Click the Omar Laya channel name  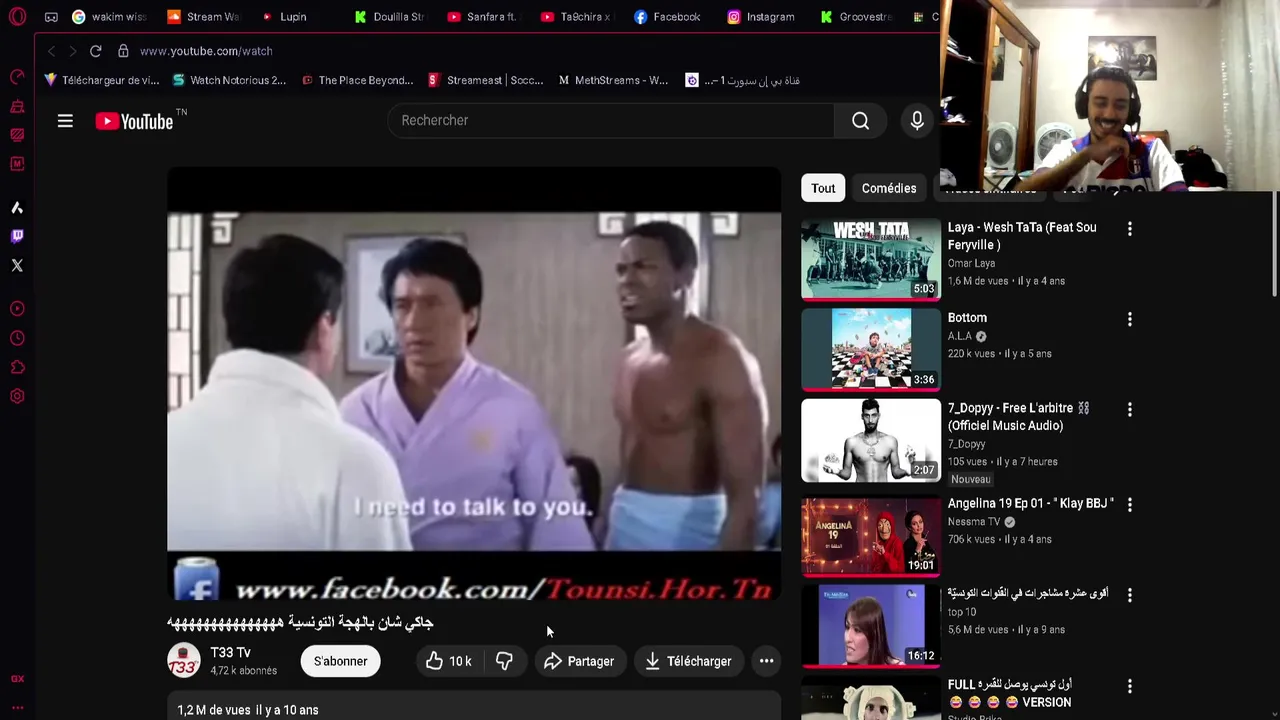[x=971, y=263]
